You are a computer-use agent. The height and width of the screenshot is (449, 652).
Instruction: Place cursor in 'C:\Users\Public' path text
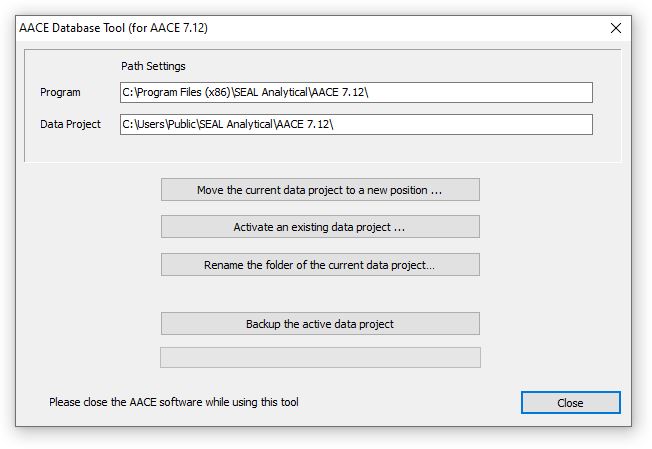click(x=158, y=125)
